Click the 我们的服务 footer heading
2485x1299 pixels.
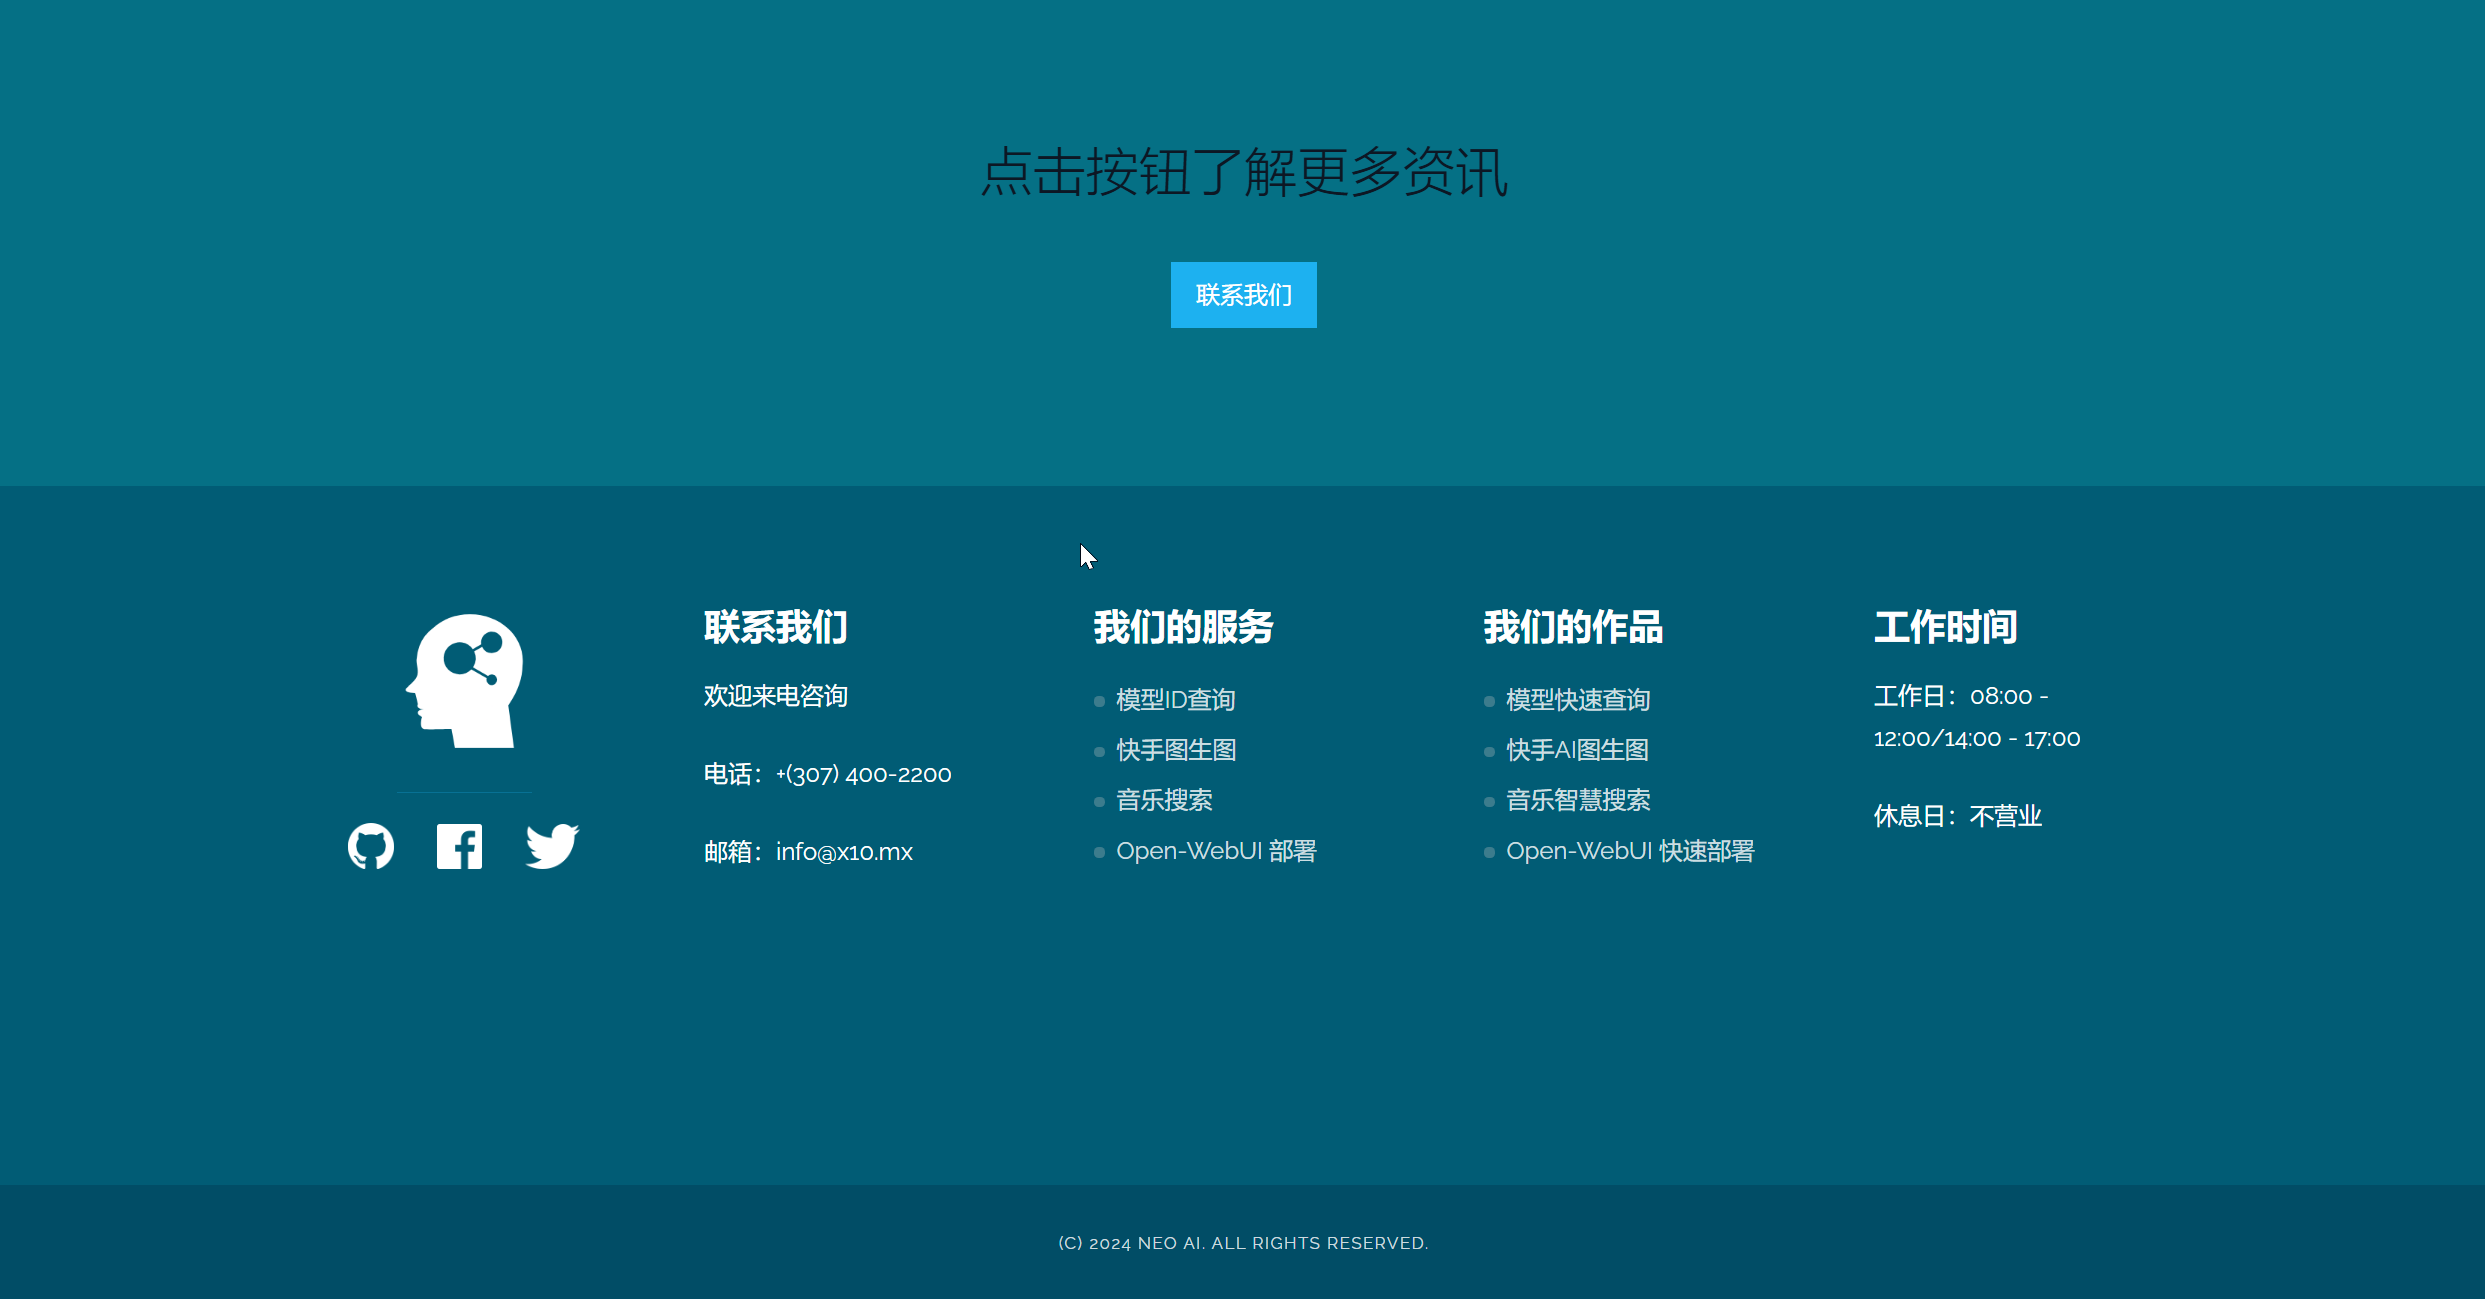tap(1183, 627)
